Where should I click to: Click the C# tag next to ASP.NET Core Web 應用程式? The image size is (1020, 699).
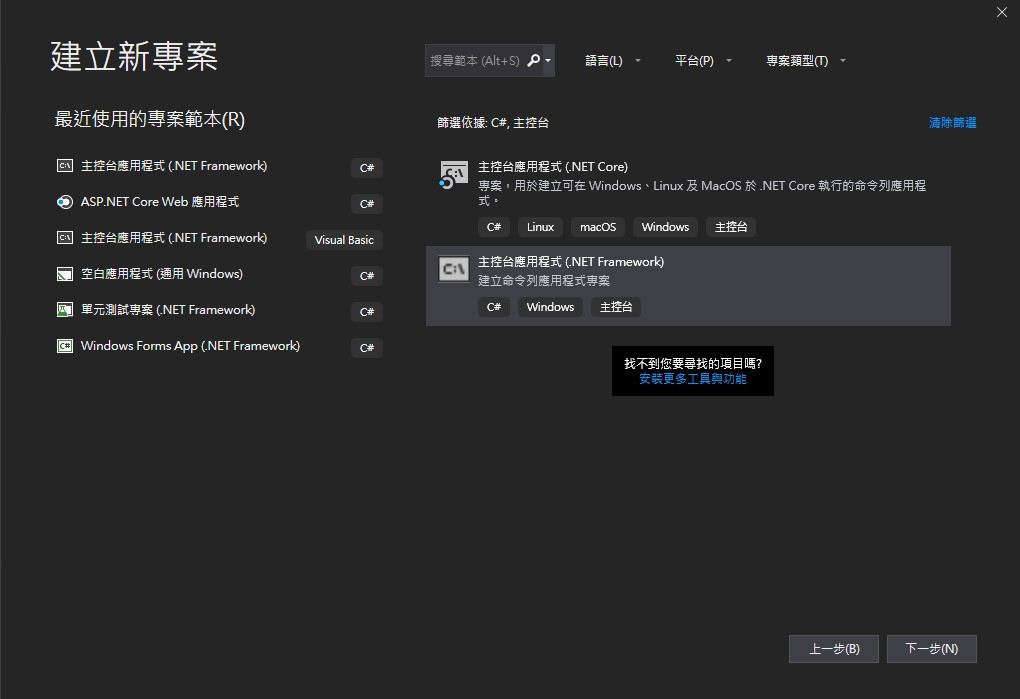pos(367,204)
